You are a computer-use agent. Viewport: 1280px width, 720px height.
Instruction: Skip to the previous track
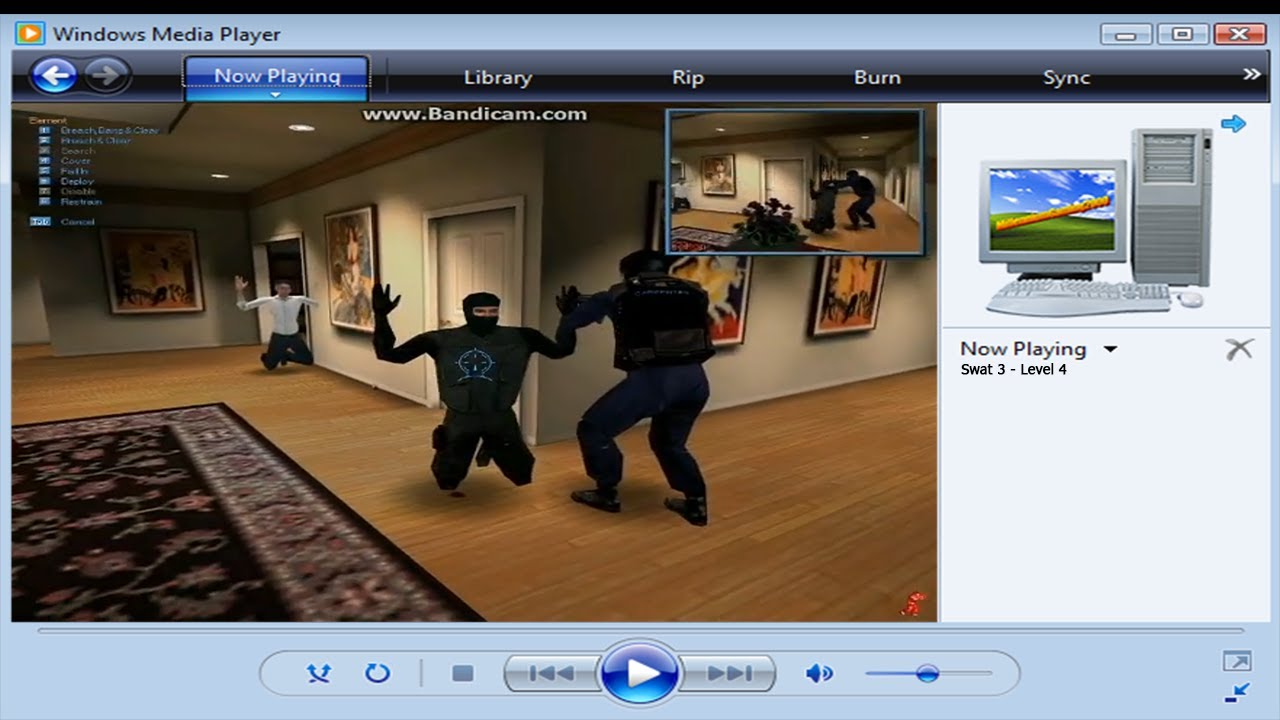click(550, 673)
